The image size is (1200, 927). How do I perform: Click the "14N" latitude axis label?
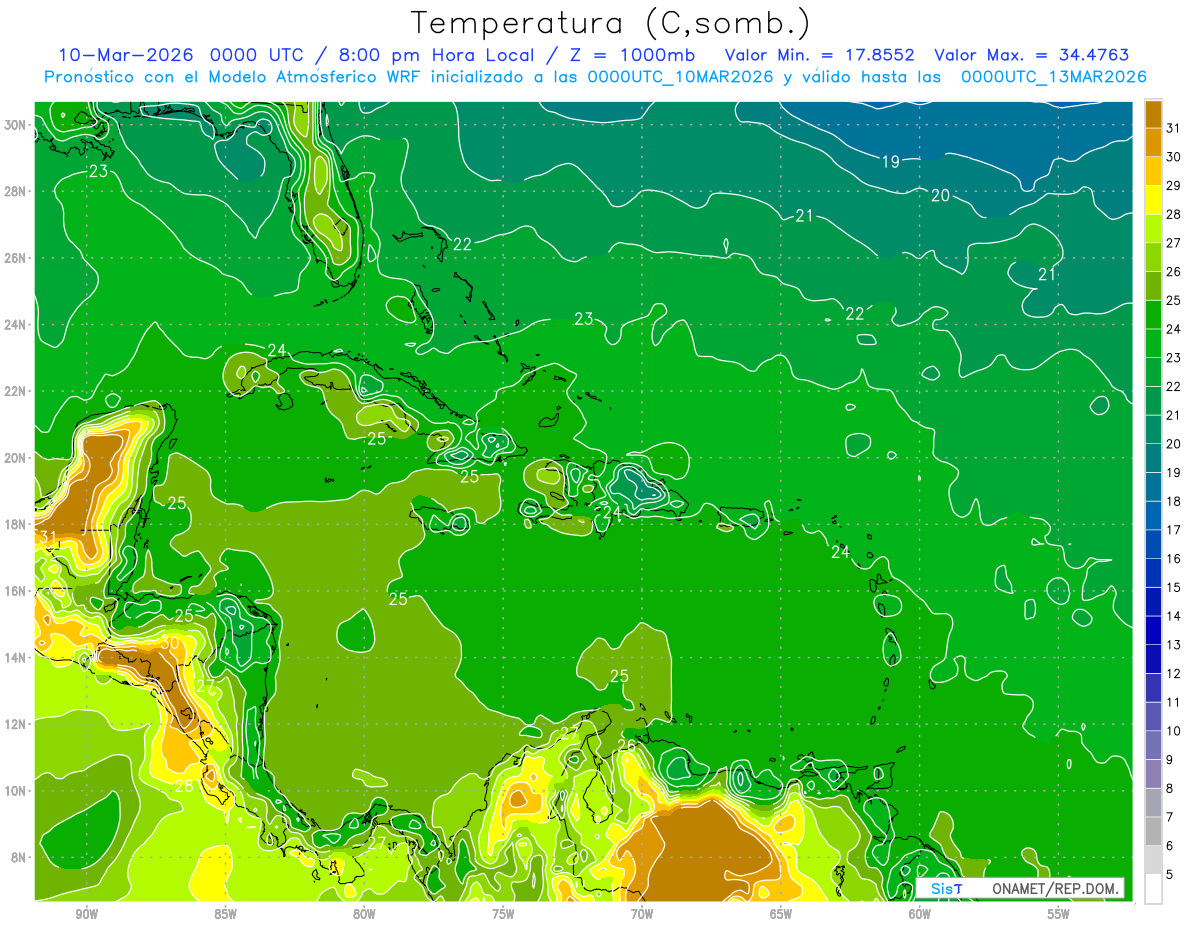(15, 658)
